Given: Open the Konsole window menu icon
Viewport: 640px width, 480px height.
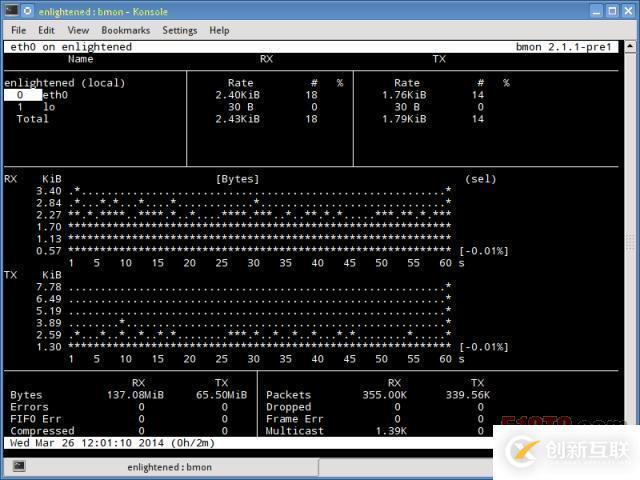Looking at the screenshot, I should click(x=11, y=11).
